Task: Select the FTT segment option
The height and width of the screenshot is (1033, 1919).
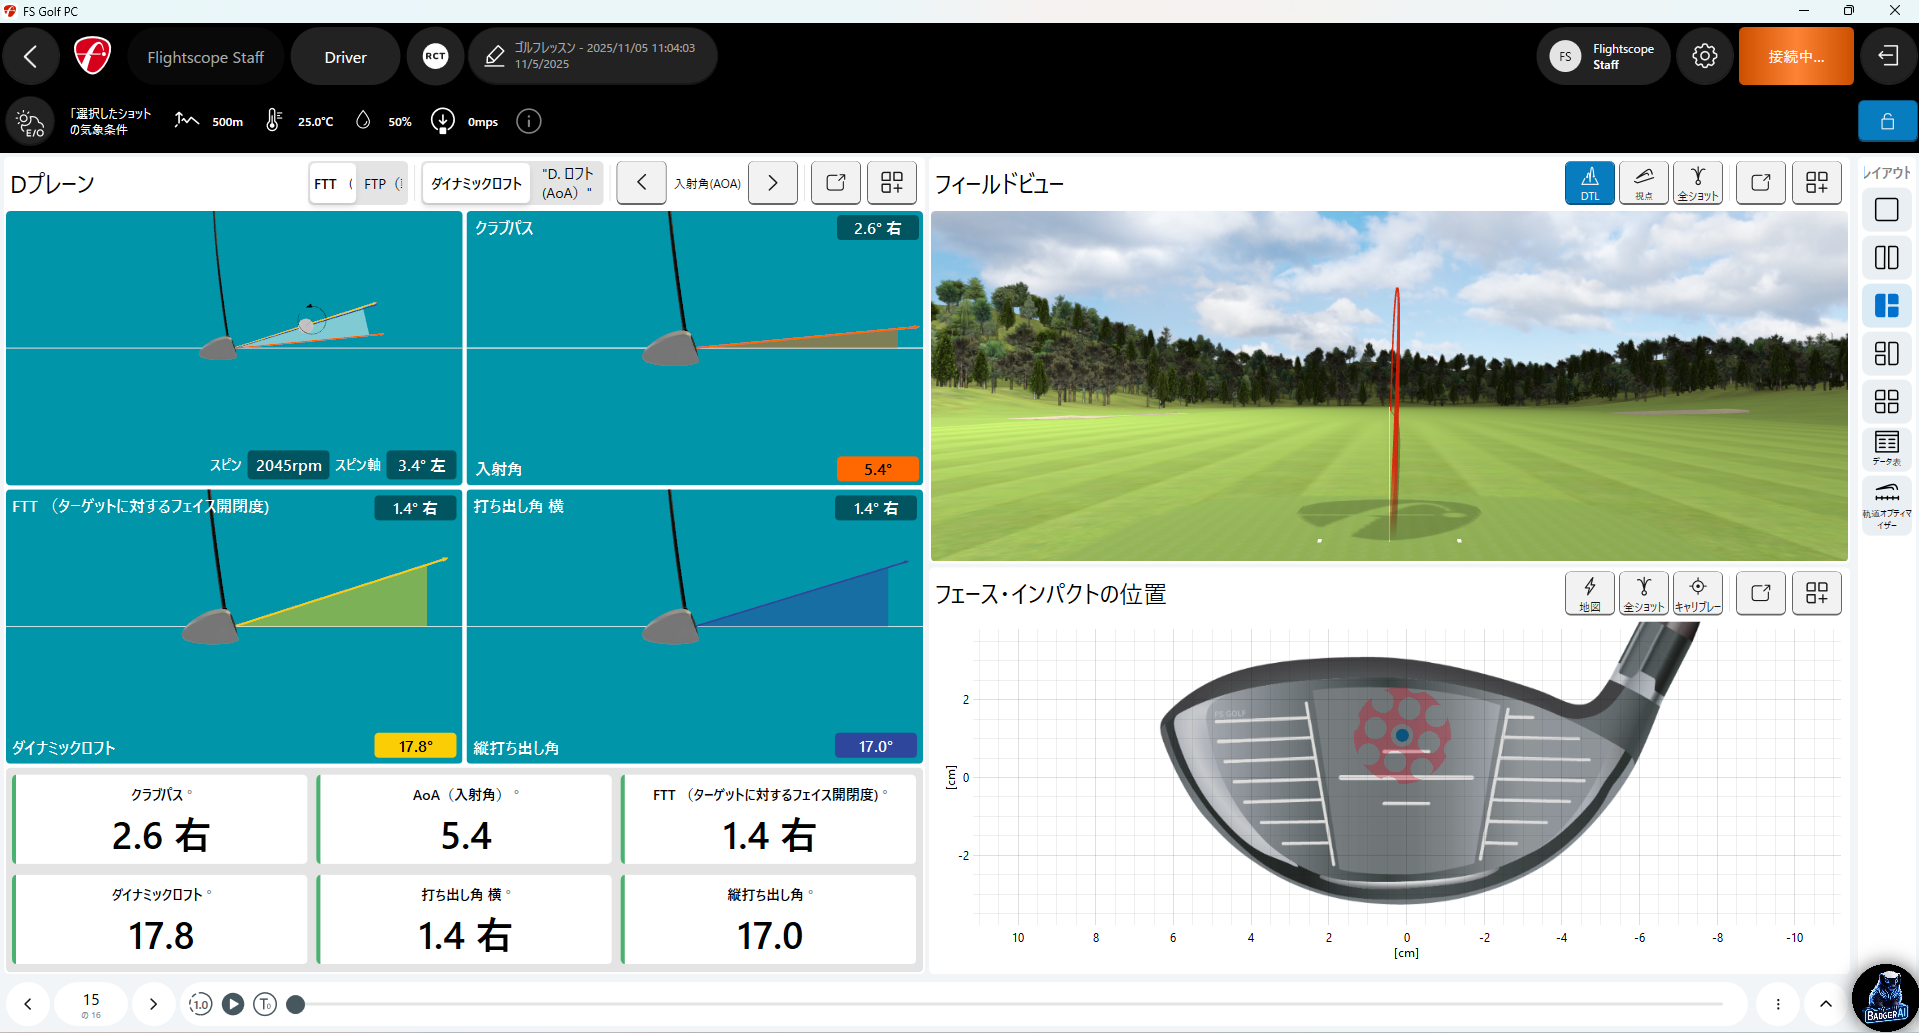Action: [332, 184]
